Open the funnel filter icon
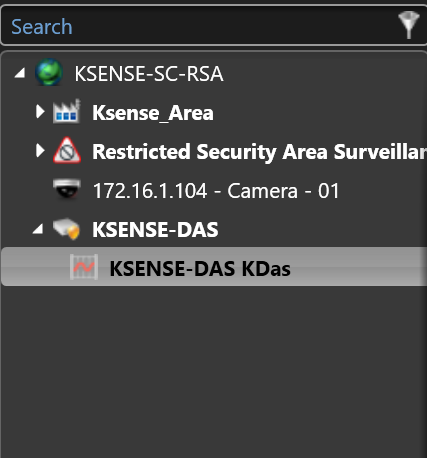 pos(409,25)
